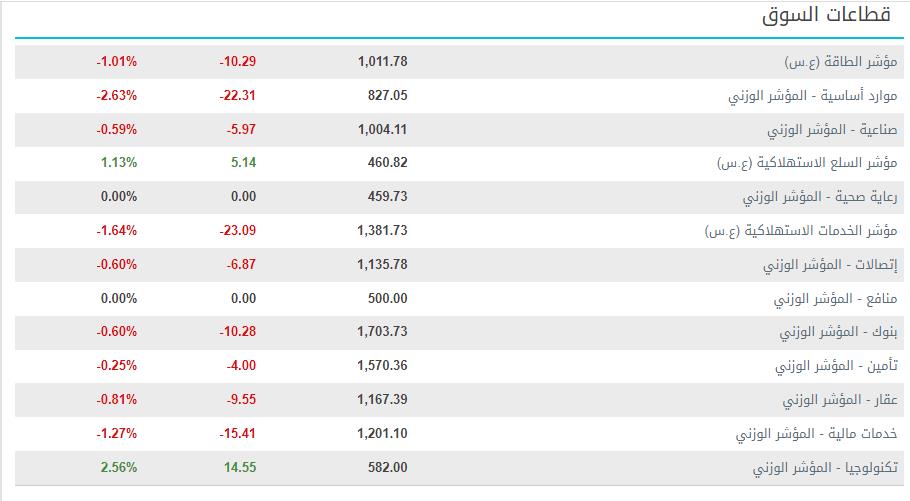Open the مؤشر الطاقة (ع.س) sector row
The image size is (910, 501).
tap(459, 62)
